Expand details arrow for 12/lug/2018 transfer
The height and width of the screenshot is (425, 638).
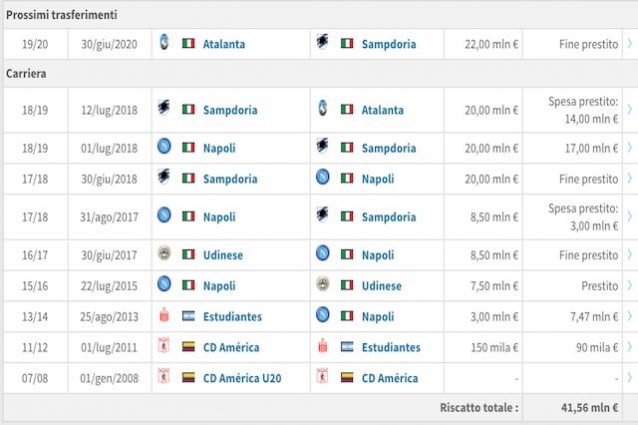[x=630, y=110]
